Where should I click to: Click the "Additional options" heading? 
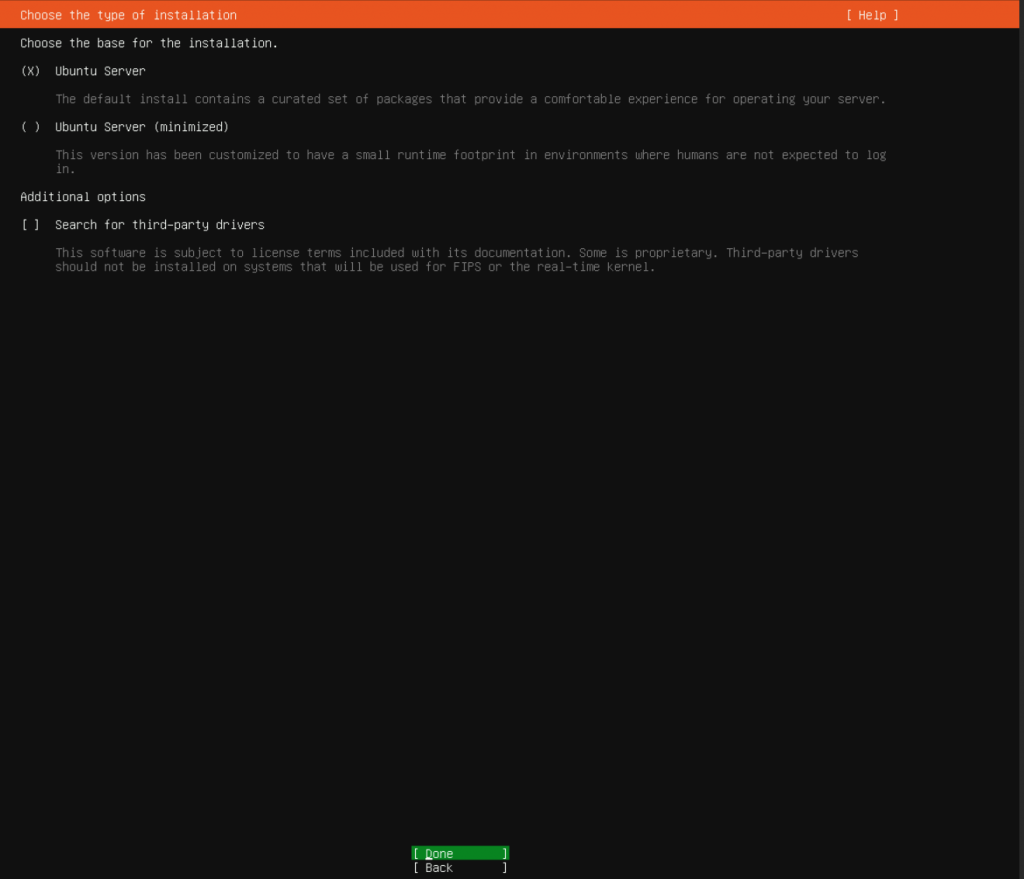pos(83,197)
